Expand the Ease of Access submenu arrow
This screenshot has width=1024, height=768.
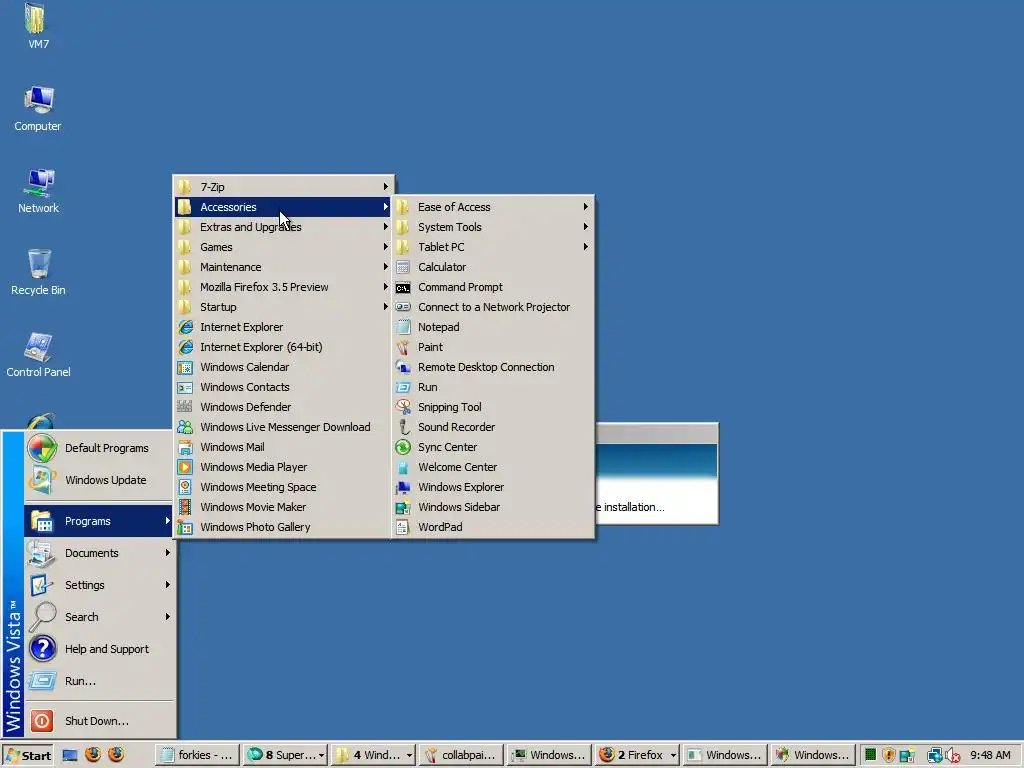(x=585, y=206)
